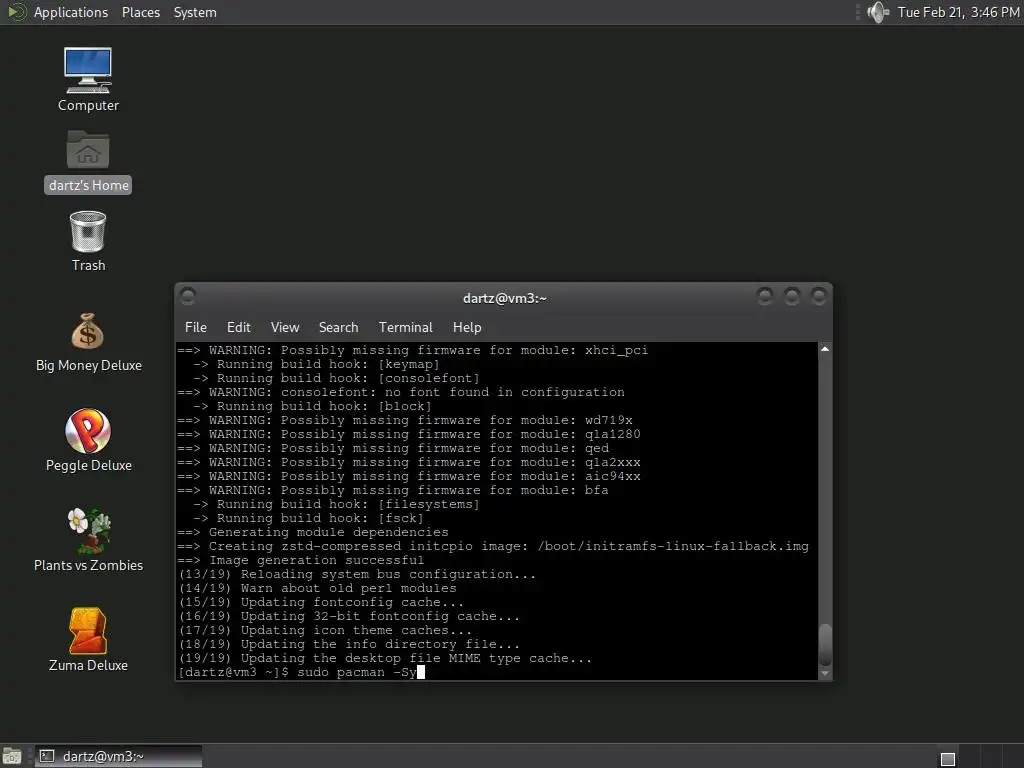
Task: Minimize the terminal window
Action: point(765,296)
